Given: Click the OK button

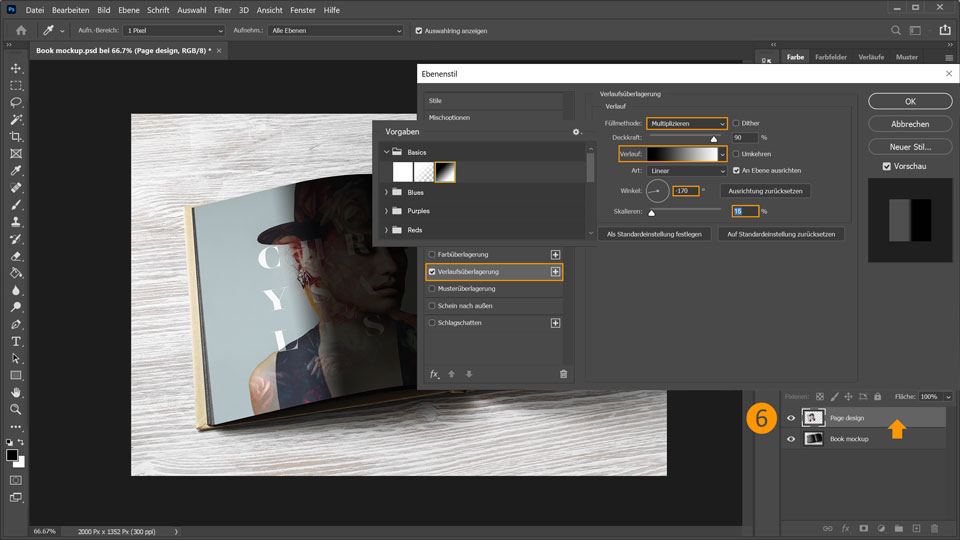Looking at the screenshot, I should (909, 101).
